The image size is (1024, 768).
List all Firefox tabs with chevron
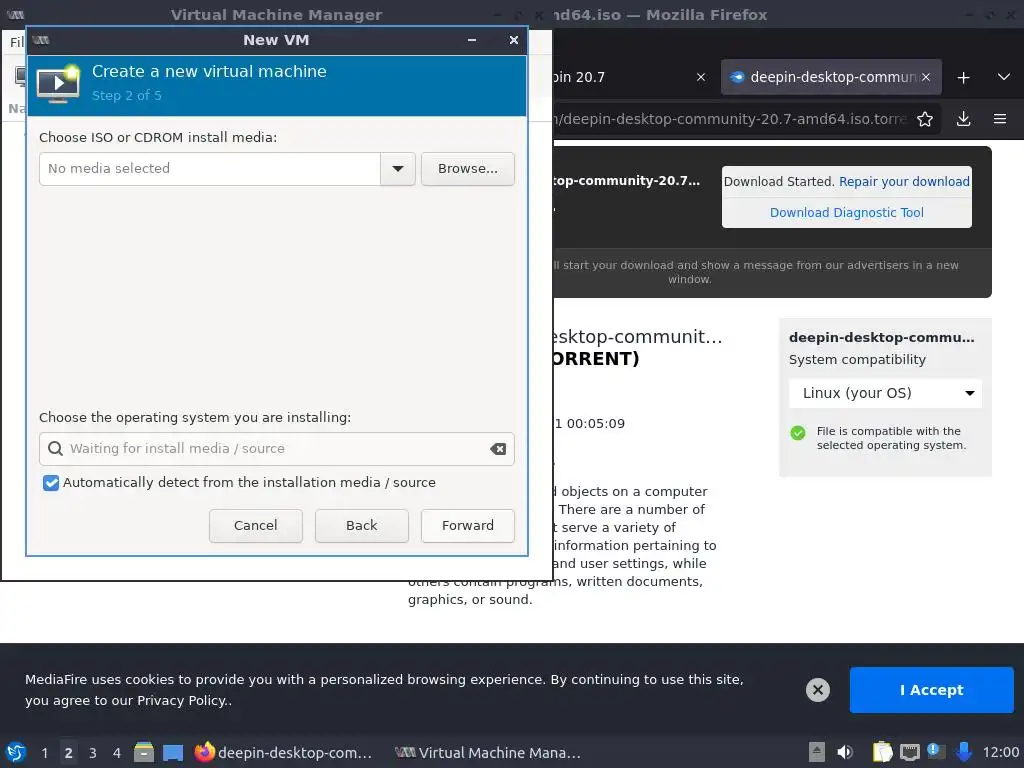1004,77
